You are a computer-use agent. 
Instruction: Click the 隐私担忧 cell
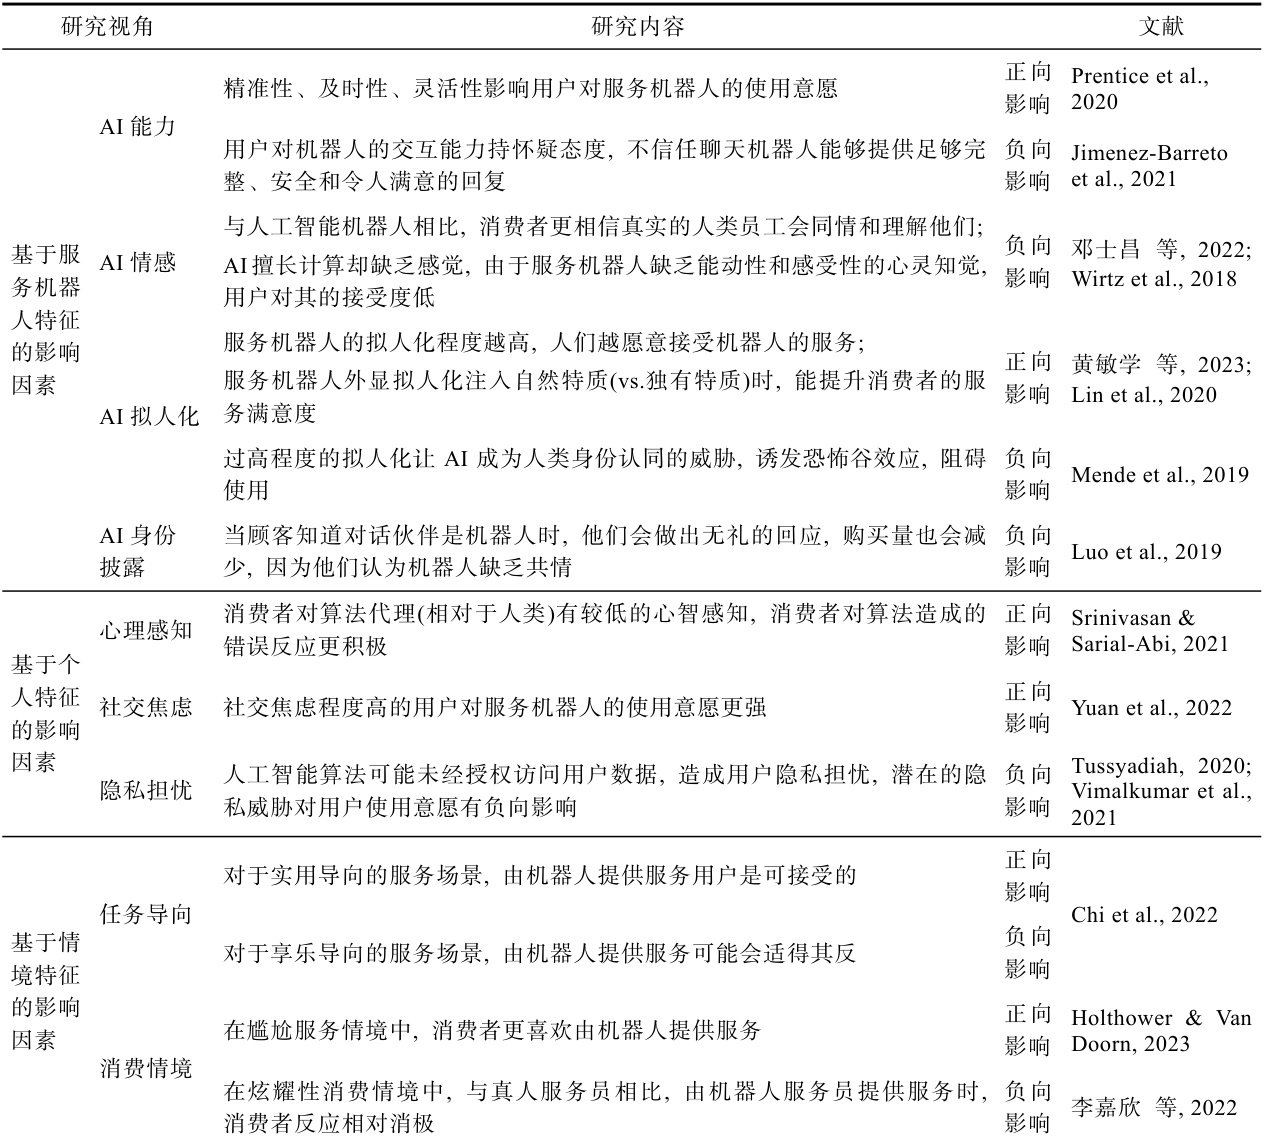tap(146, 791)
